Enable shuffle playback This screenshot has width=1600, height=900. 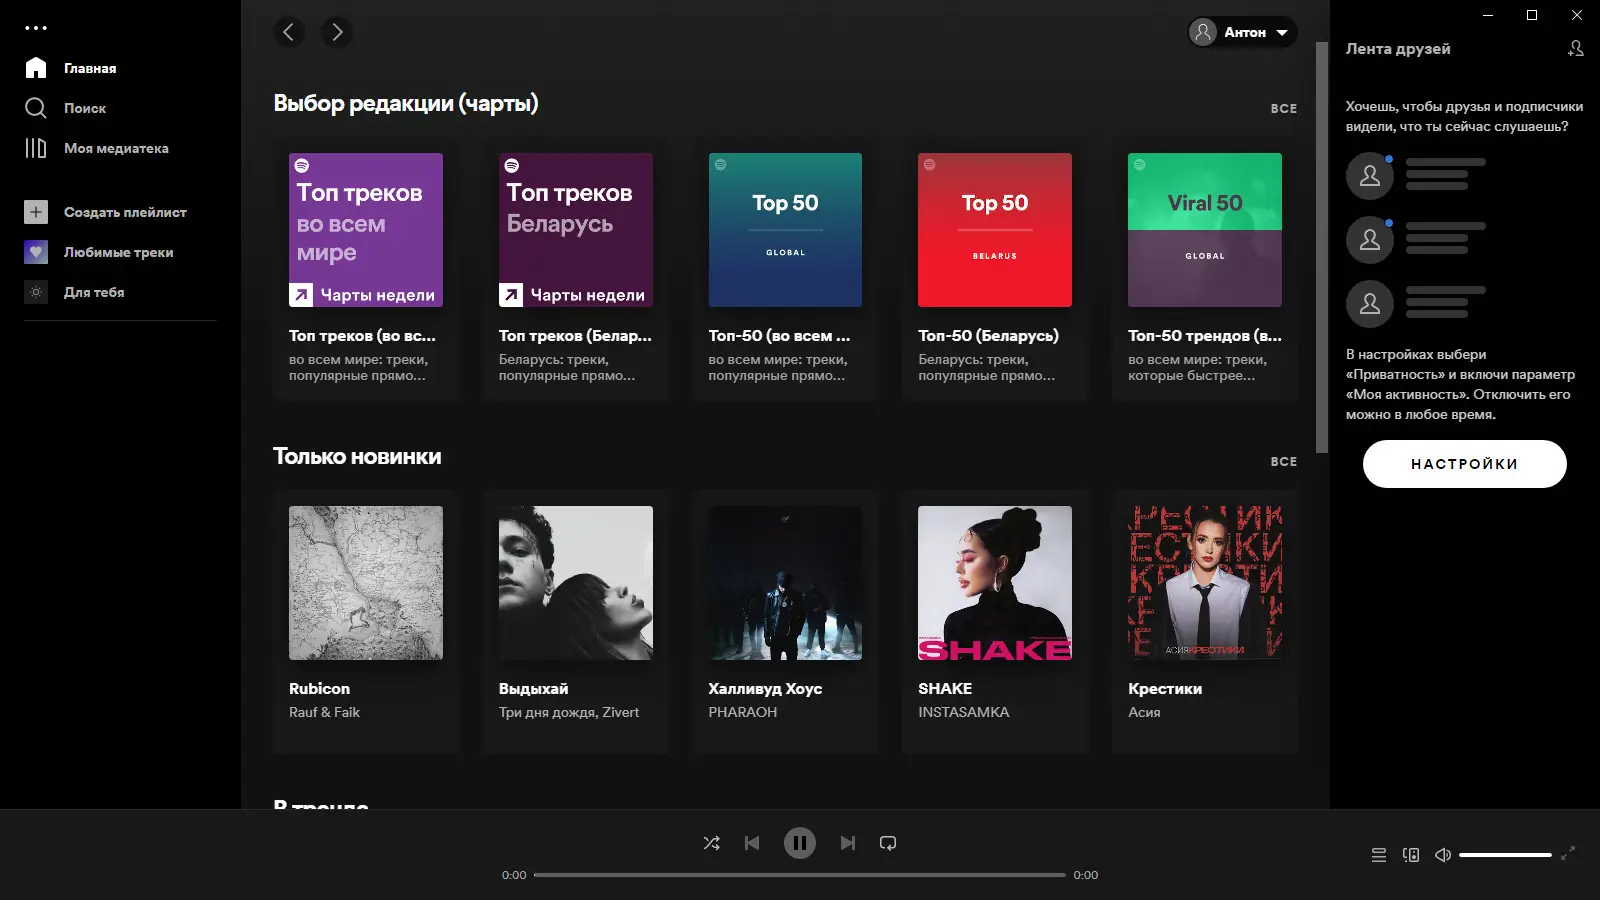pos(712,843)
